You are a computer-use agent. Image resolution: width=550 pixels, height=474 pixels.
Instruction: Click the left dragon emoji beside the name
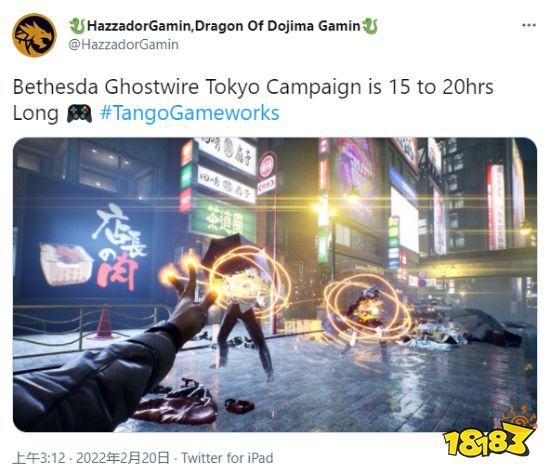(x=77, y=26)
